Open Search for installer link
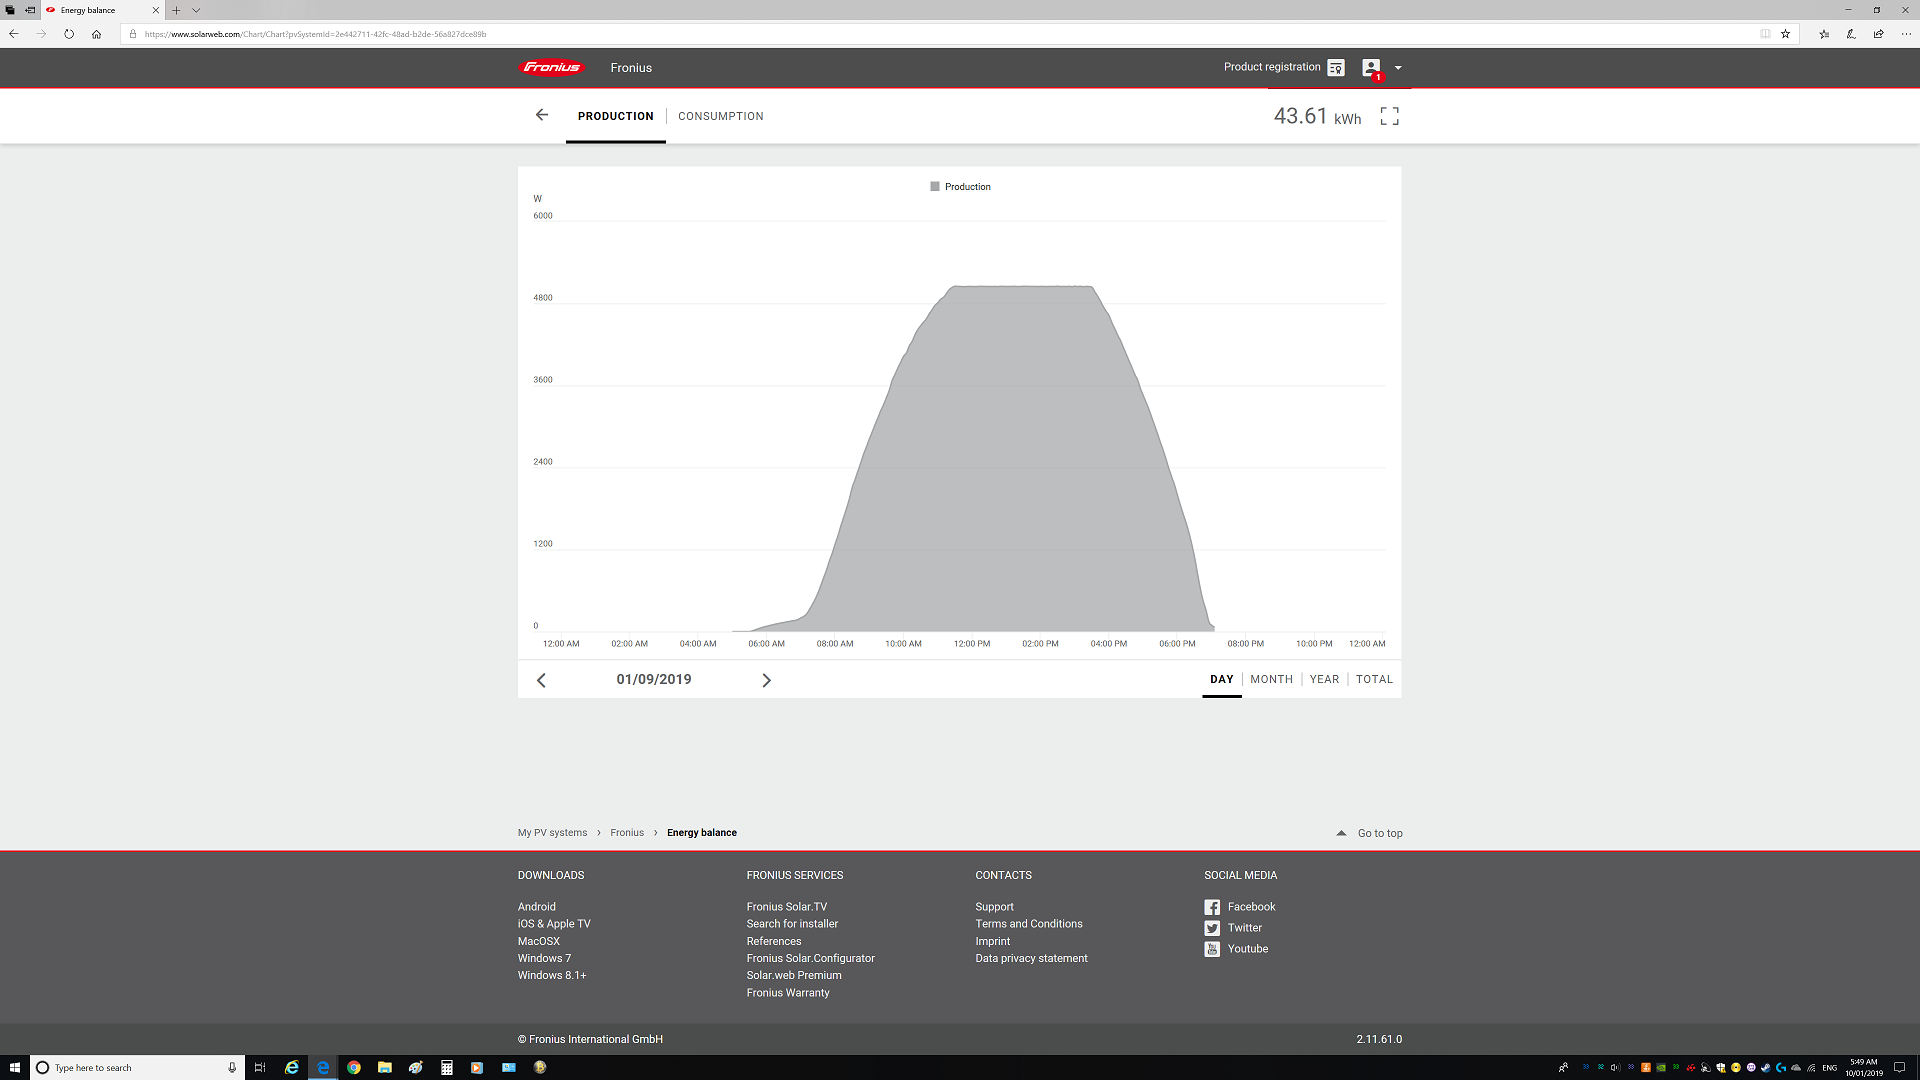Image resolution: width=1920 pixels, height=1080 pixels. click(x=792, y=924)
